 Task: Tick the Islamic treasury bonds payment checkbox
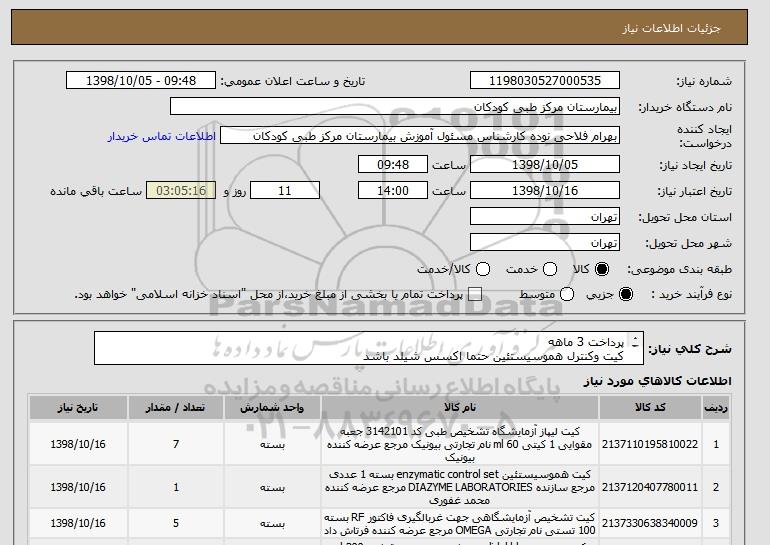point(475,294)
